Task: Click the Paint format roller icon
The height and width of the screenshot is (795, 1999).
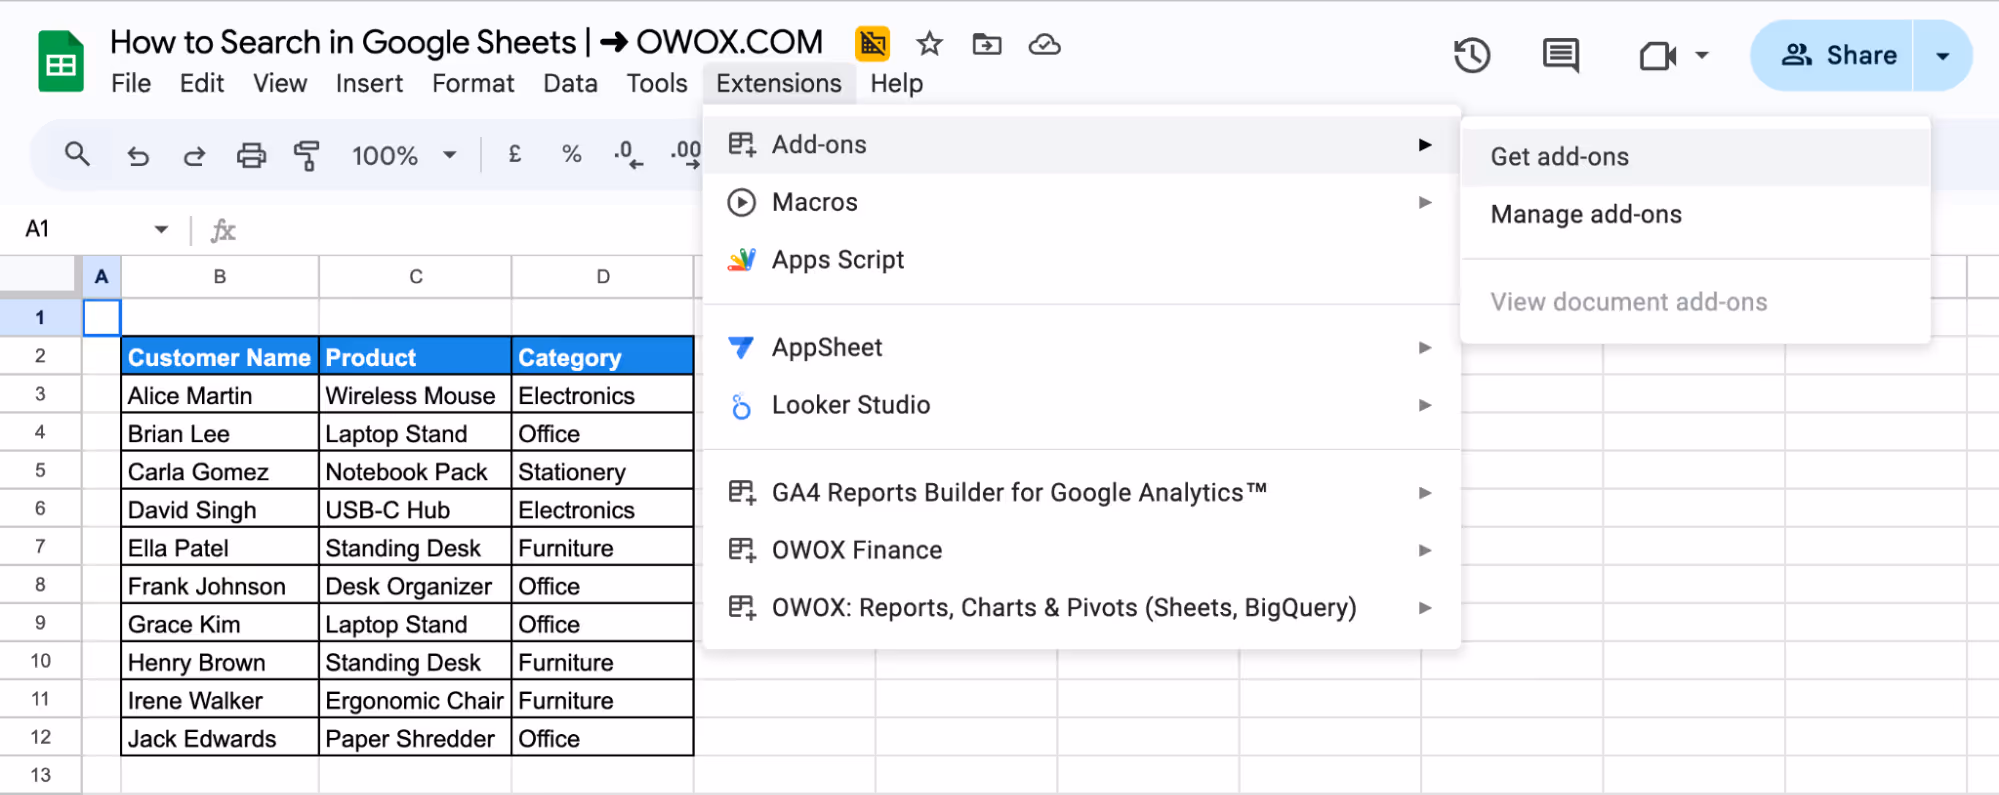Action: tap(306, 156)
